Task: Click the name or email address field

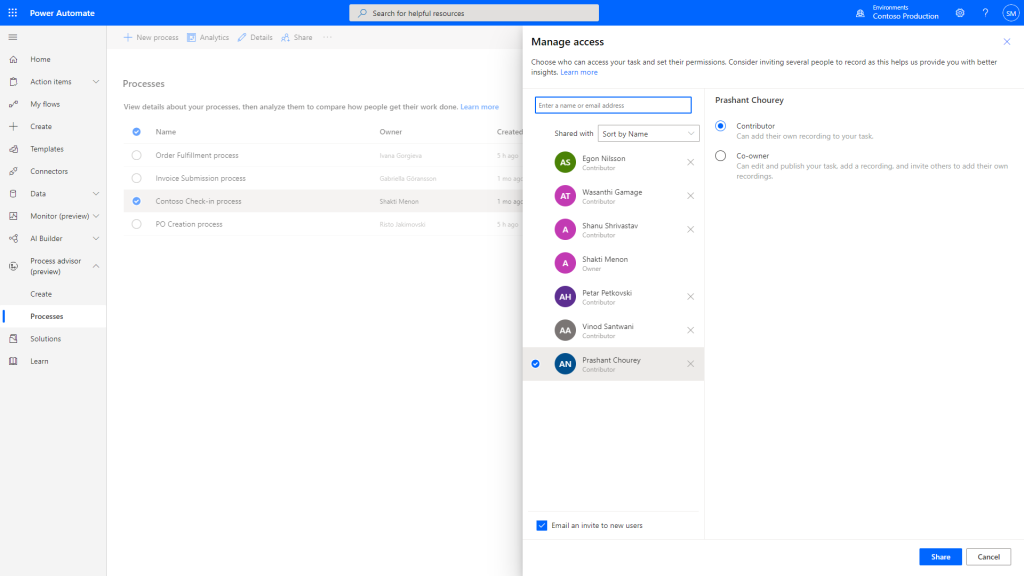Action: (x=613, y=104)
